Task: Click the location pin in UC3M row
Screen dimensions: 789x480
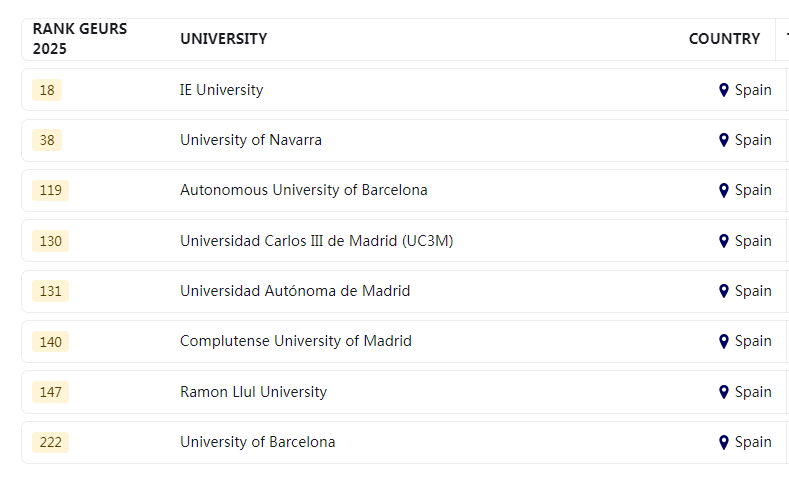Action: pos(724,241)
